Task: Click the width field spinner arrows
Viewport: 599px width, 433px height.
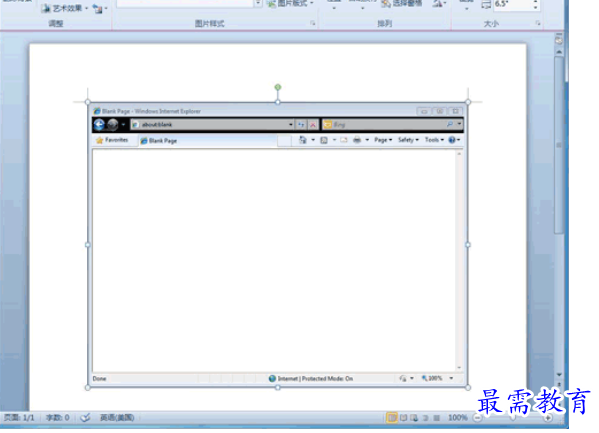Action: tap(535, 4)
